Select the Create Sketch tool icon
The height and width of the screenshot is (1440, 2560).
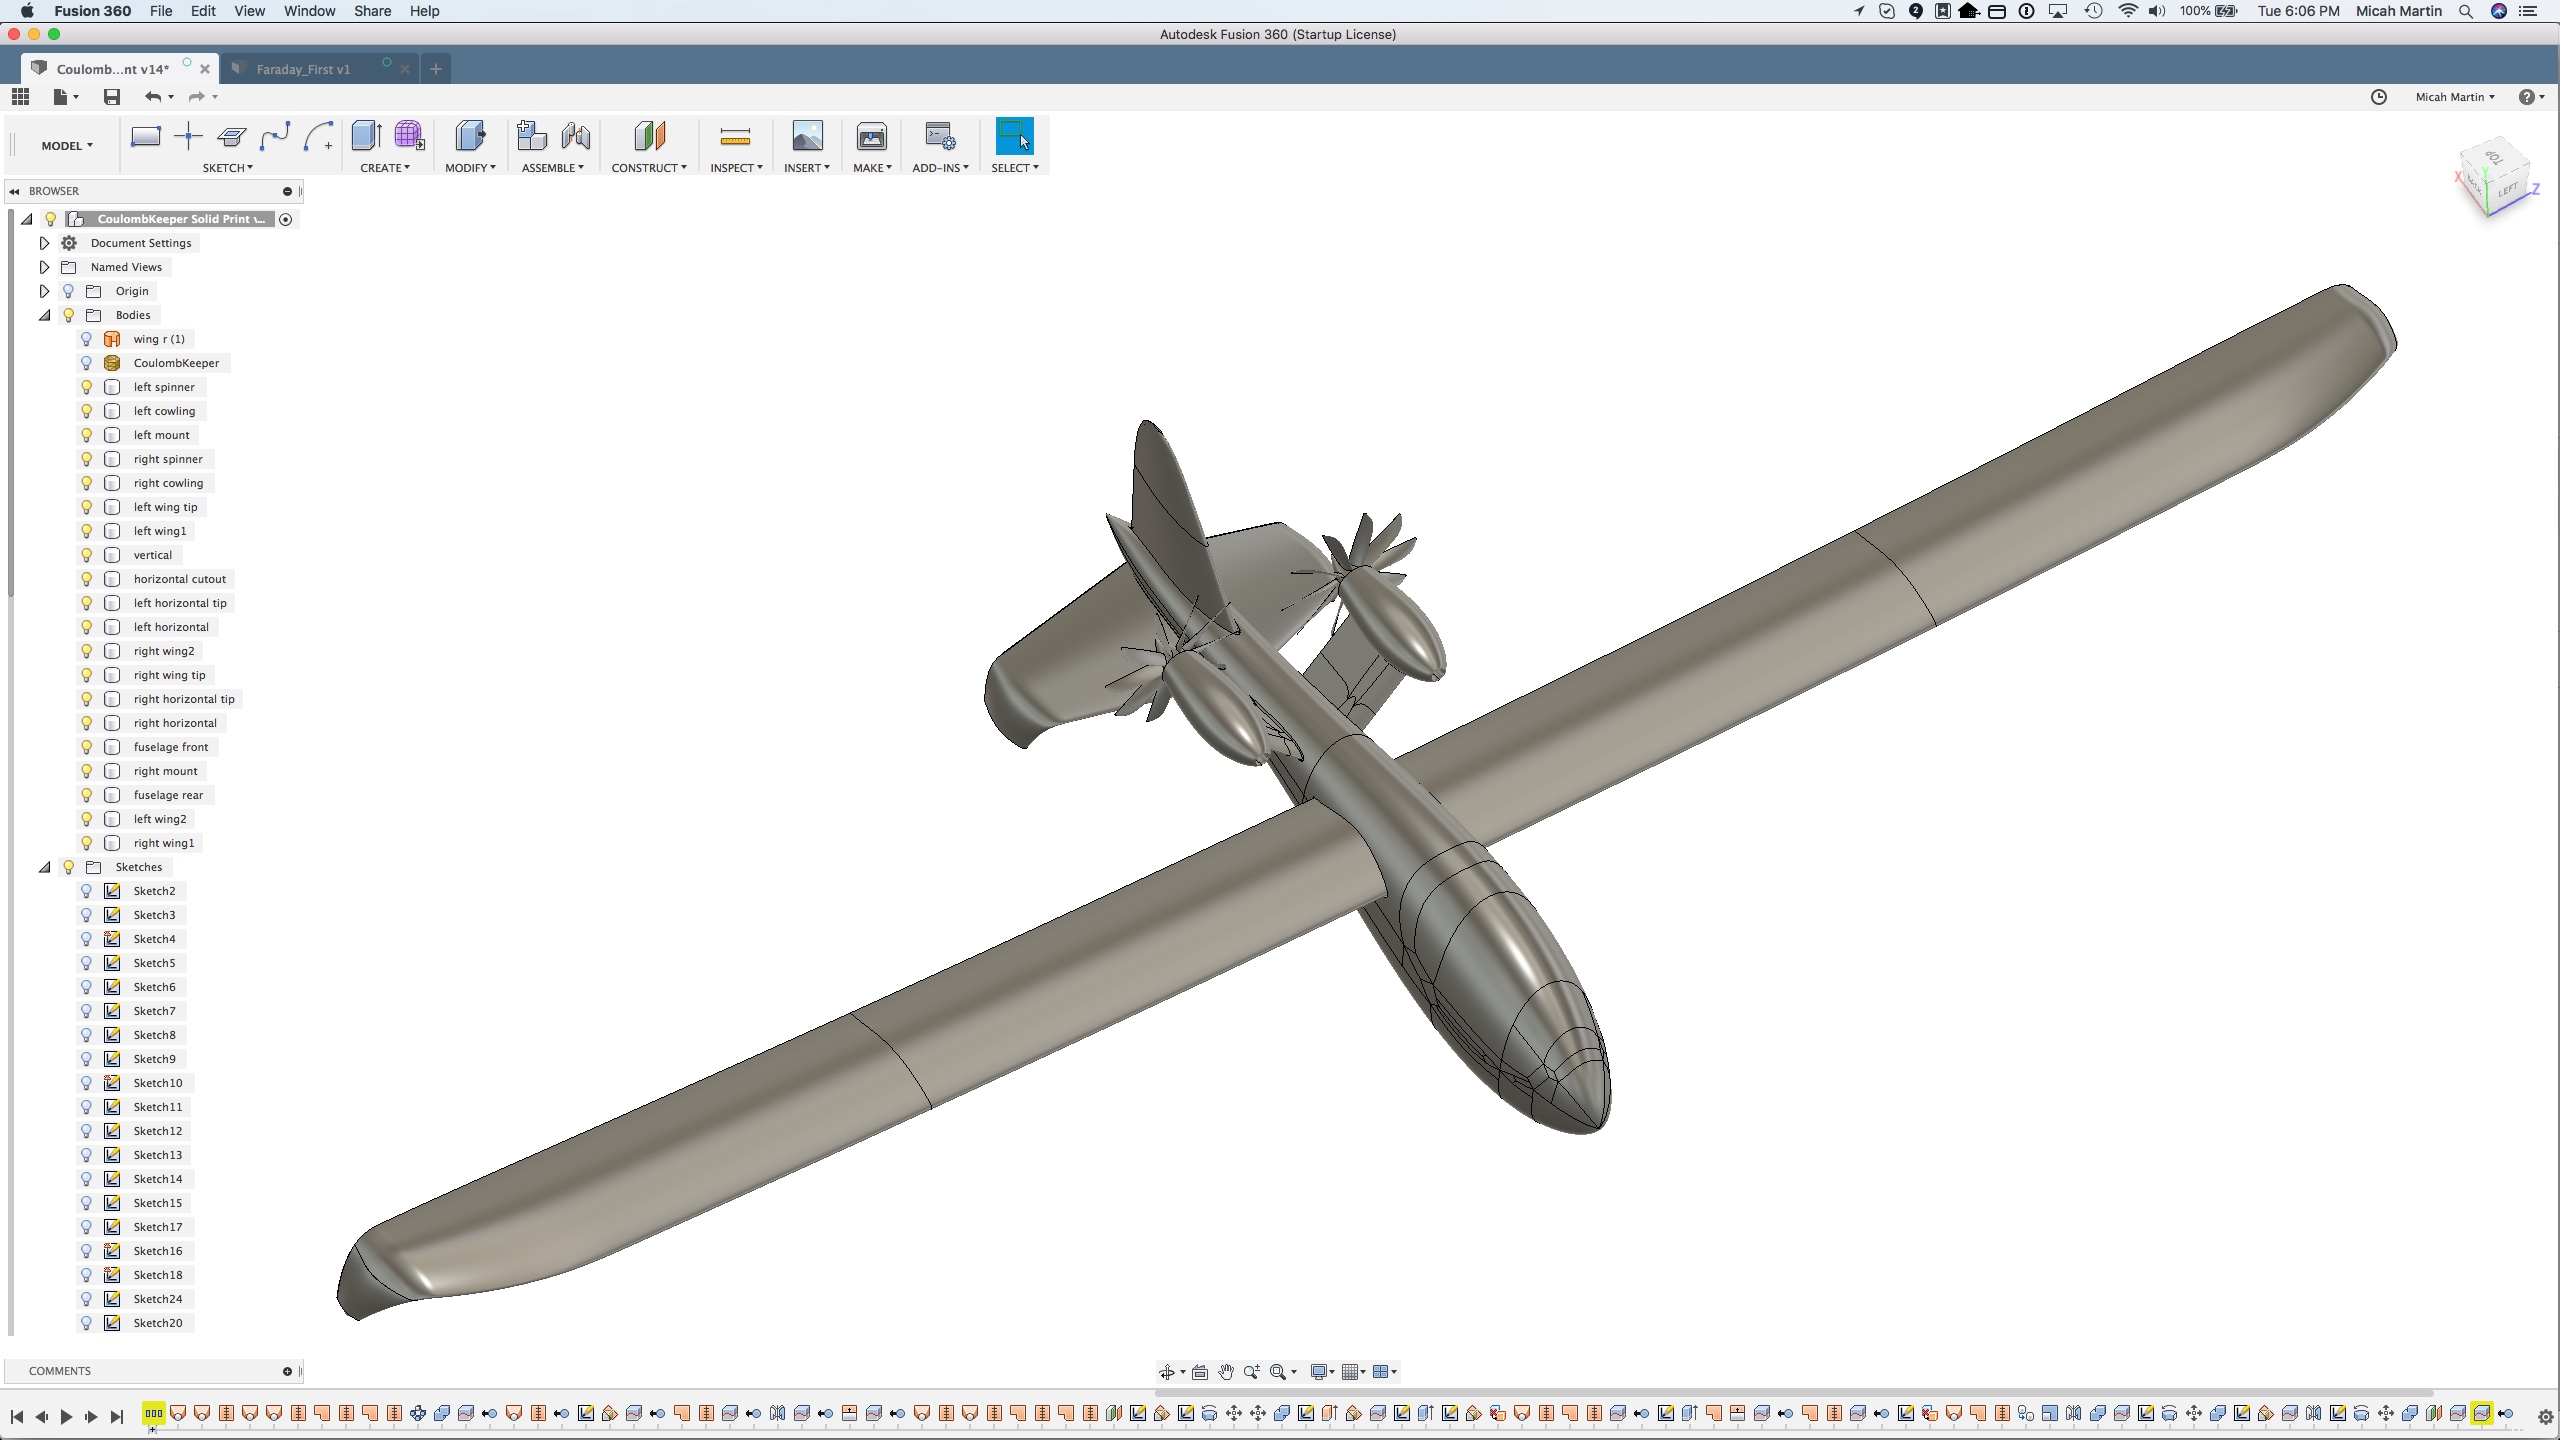pyautogui.click(x=146, y=137)
